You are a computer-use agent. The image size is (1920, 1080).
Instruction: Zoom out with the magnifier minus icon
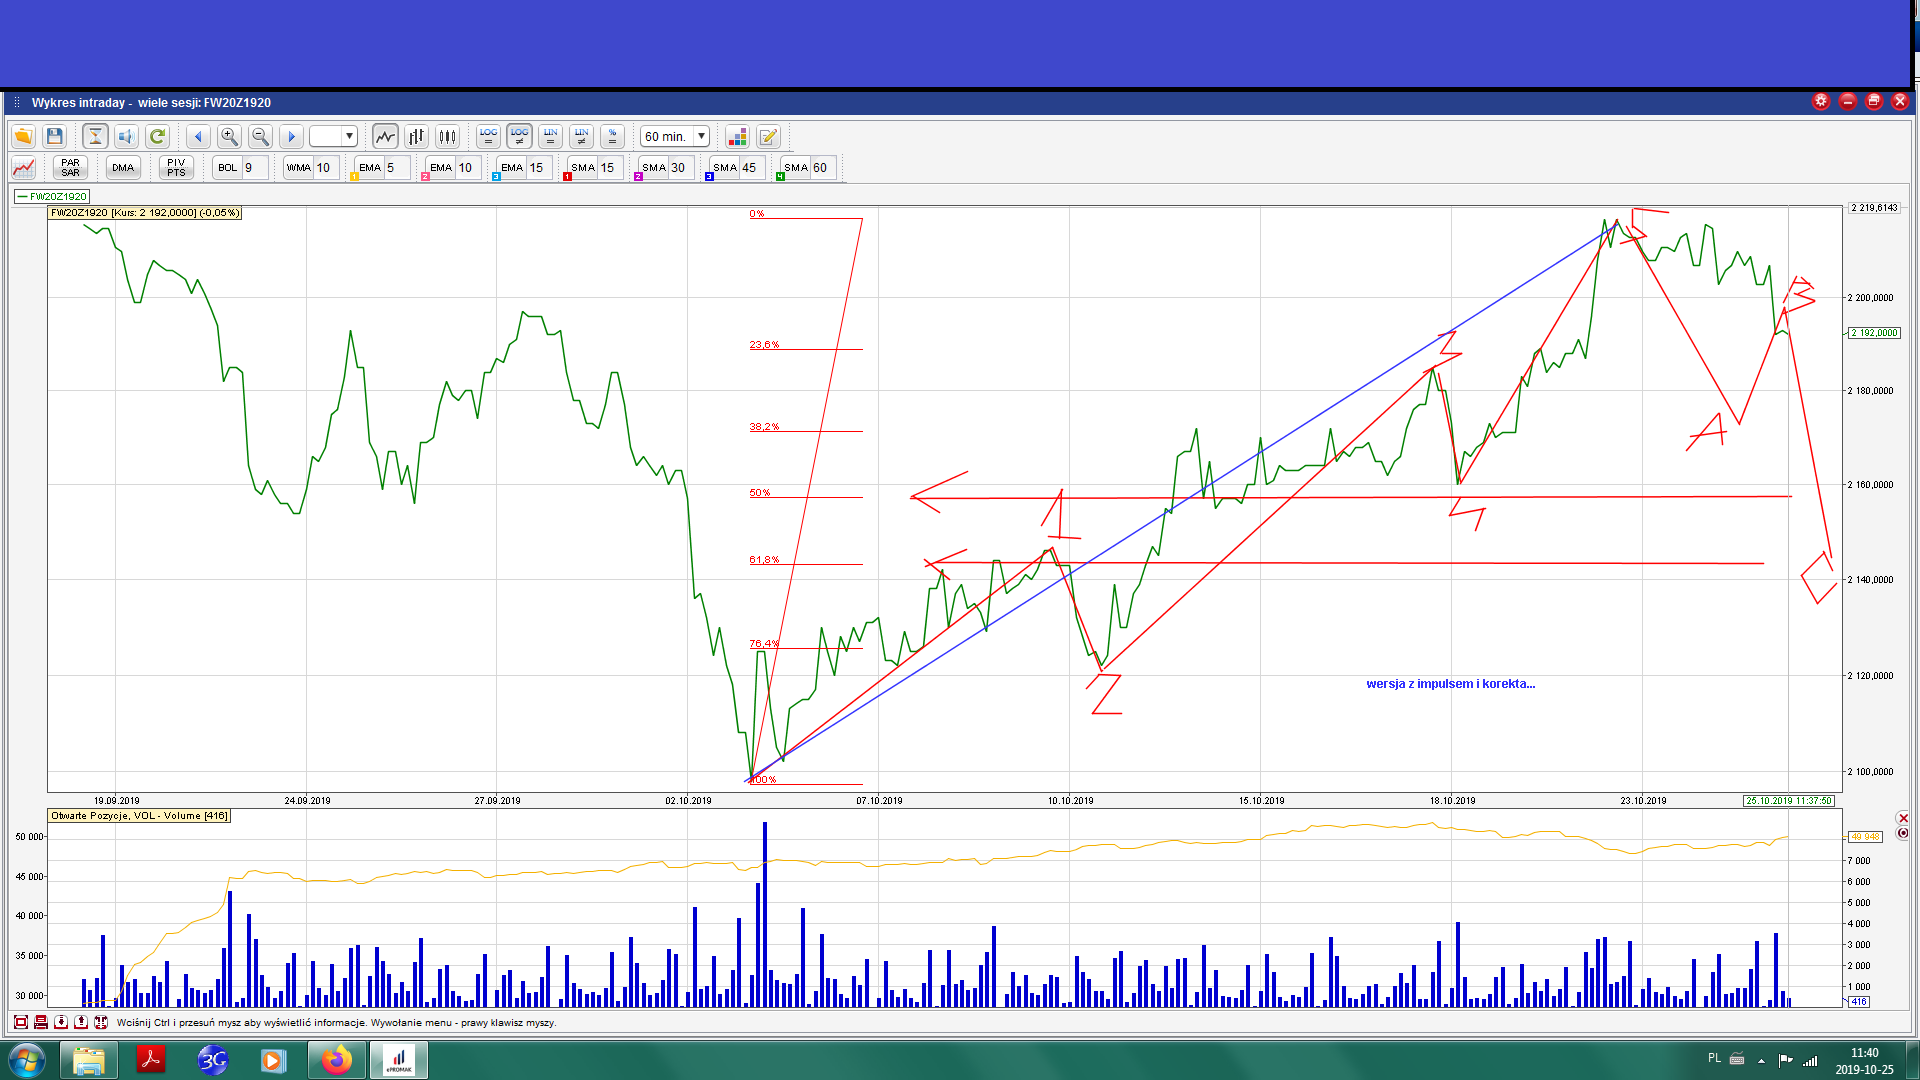tap(260, 136)
